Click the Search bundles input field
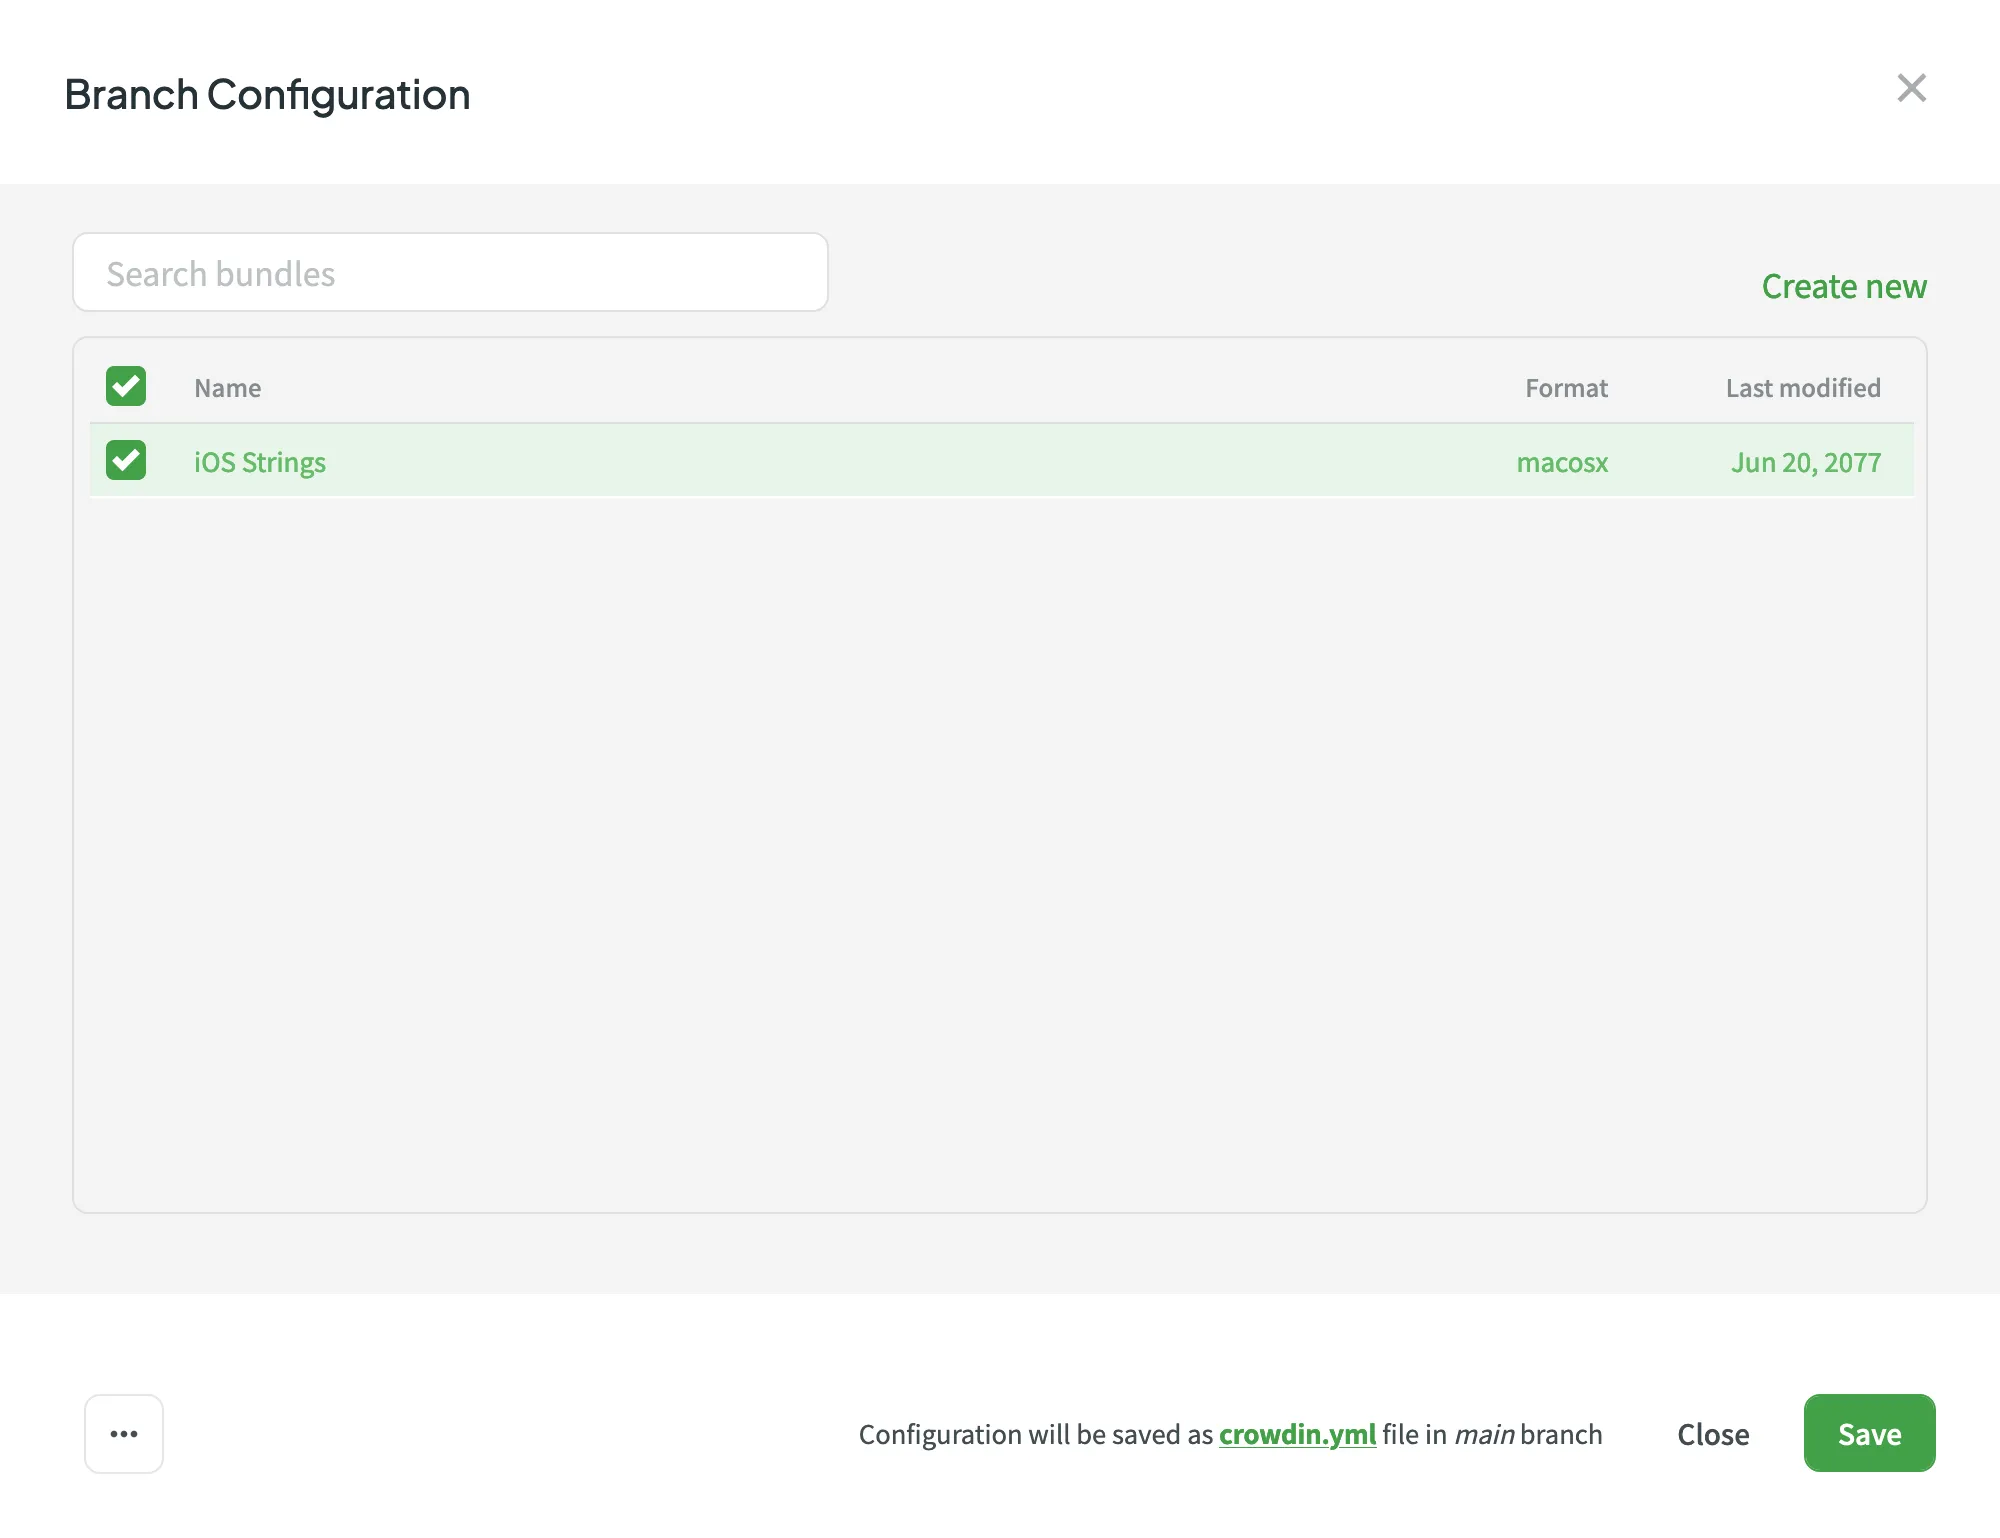This screenshot has width=2000, height=1538. tap(450, 272)
